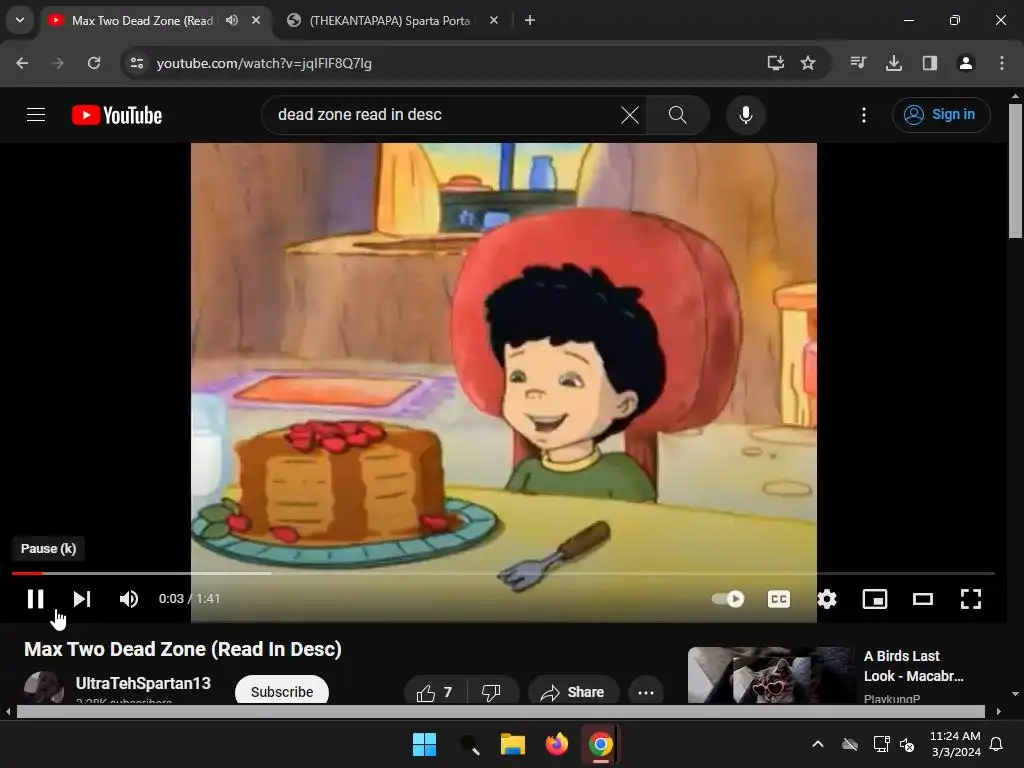Reload the current page
This screenshot has height=768, width=1024.
[94, 63]
